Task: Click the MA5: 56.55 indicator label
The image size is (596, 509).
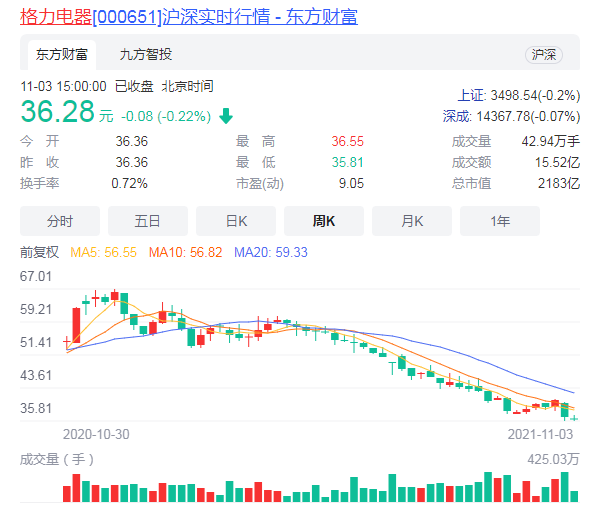Action: tap(103, 252)
